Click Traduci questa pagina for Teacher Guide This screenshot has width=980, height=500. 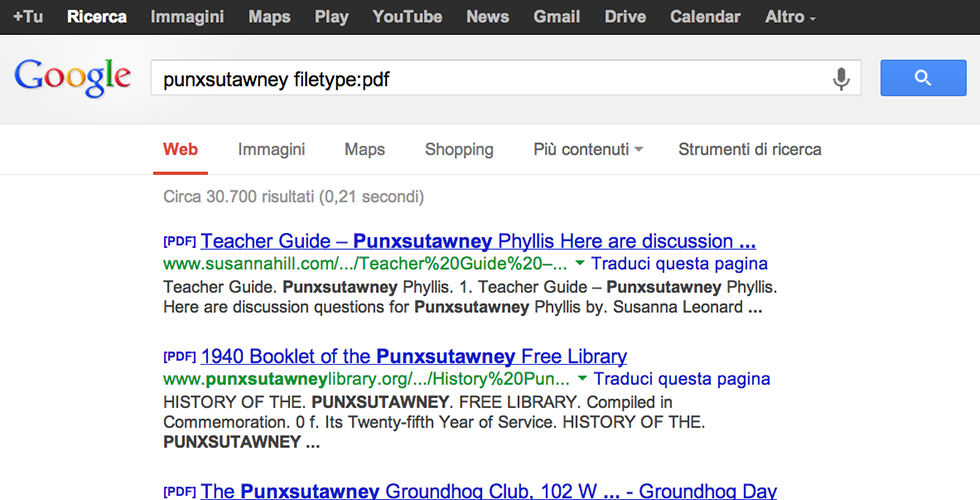coord(679,265)
